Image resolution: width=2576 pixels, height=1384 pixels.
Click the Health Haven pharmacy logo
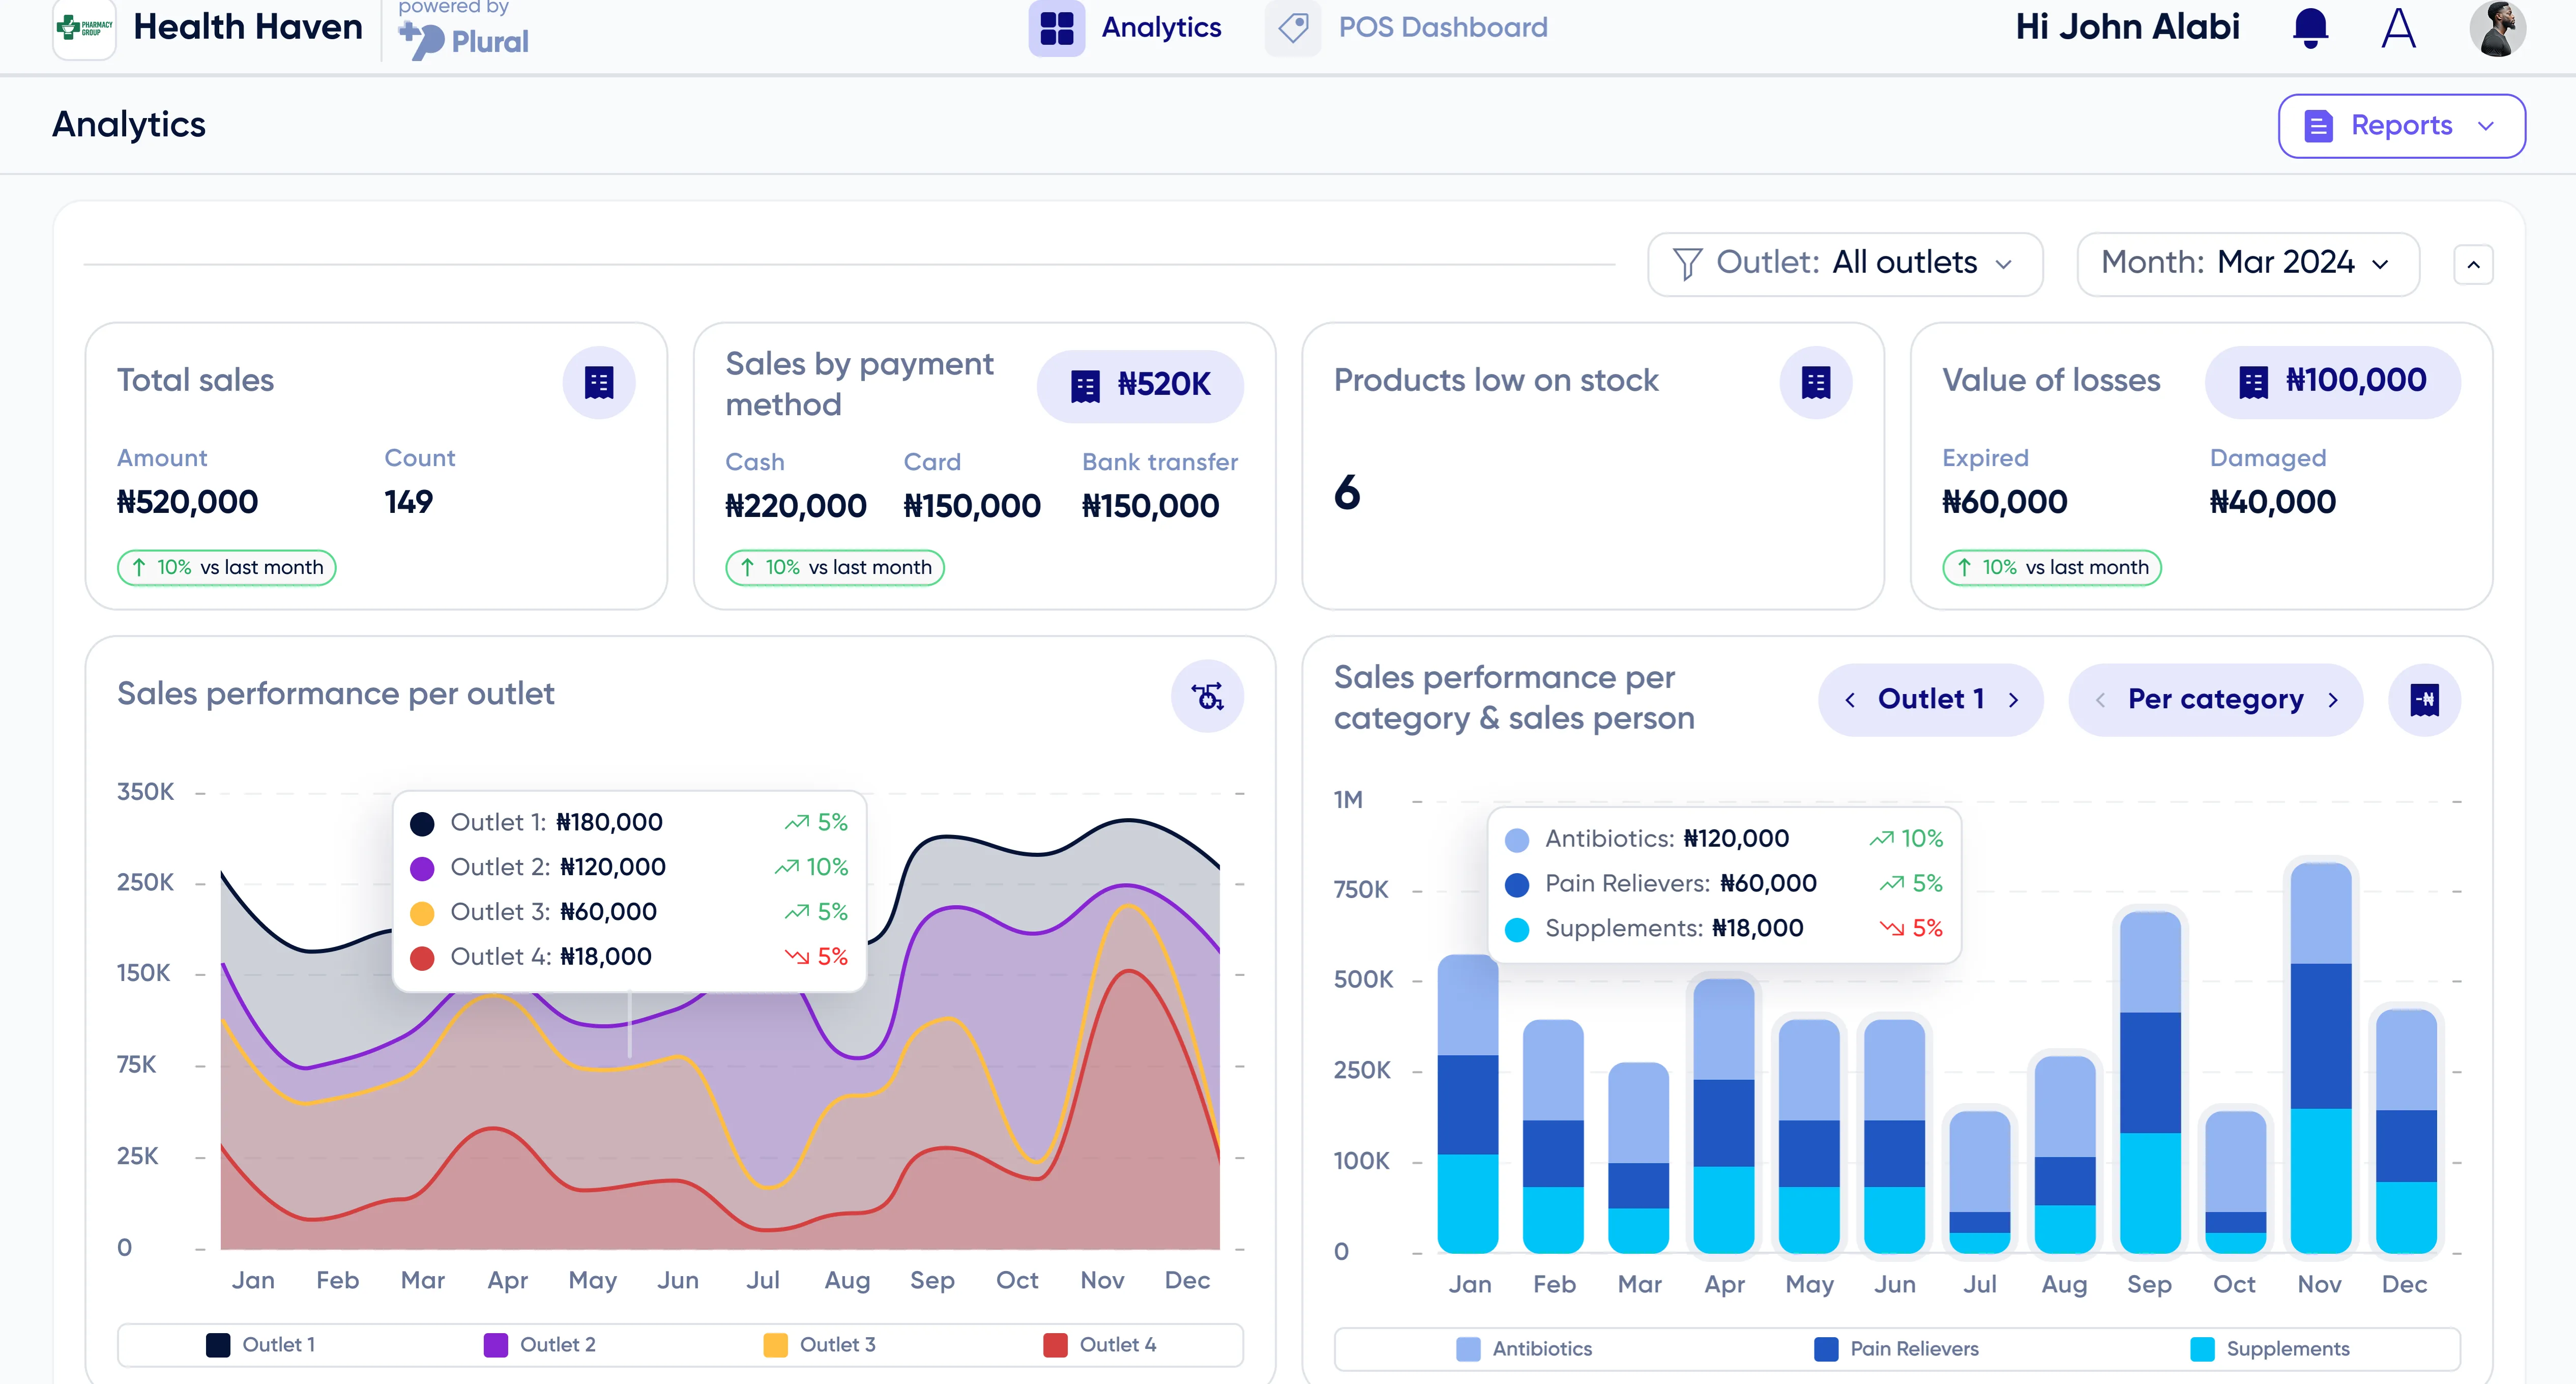point(84,28)
